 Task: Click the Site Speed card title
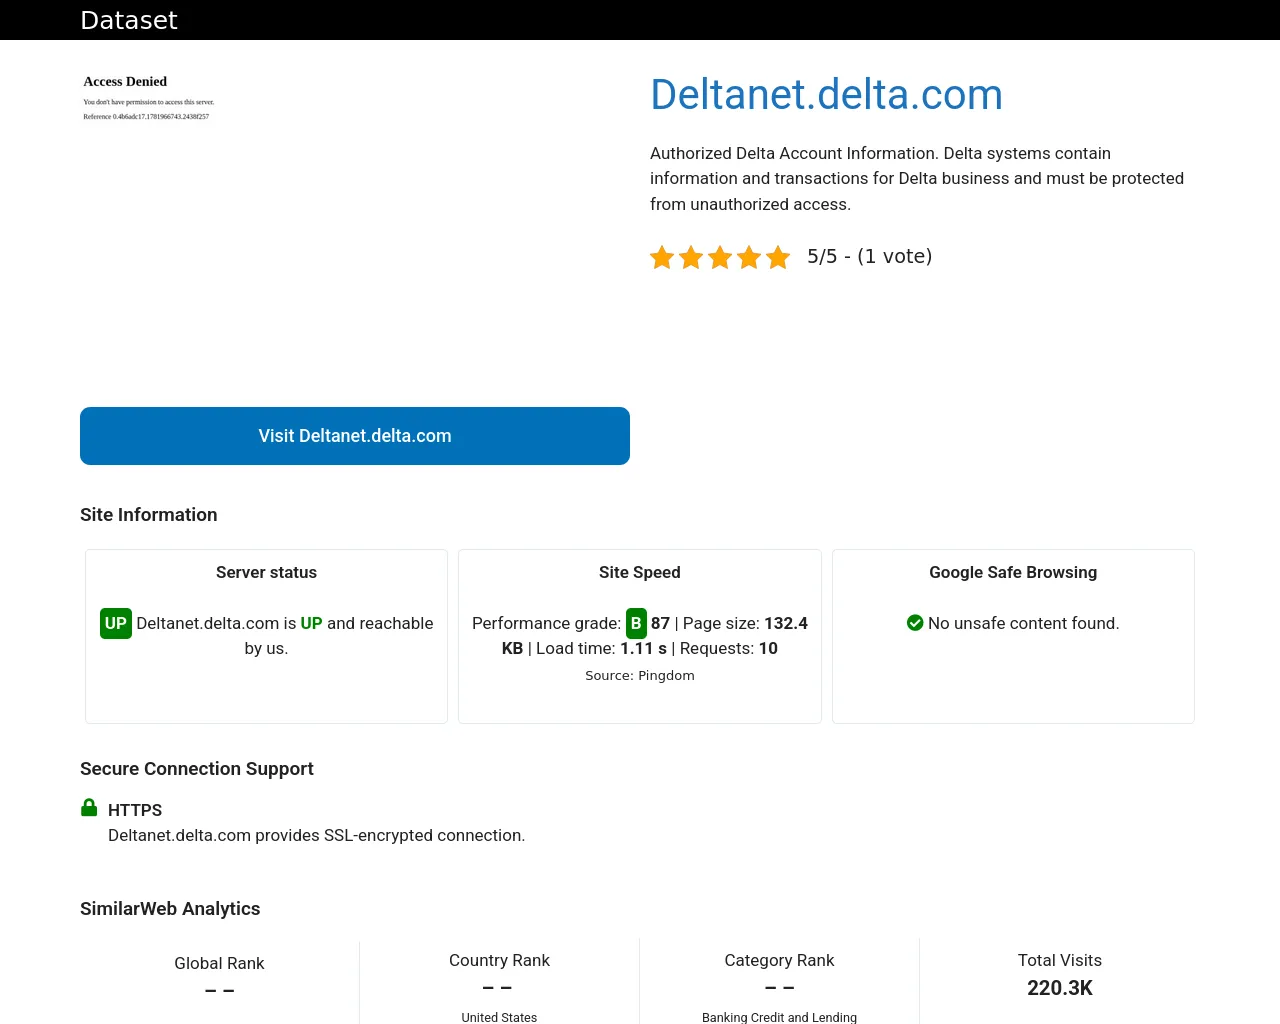pos(640,573)
